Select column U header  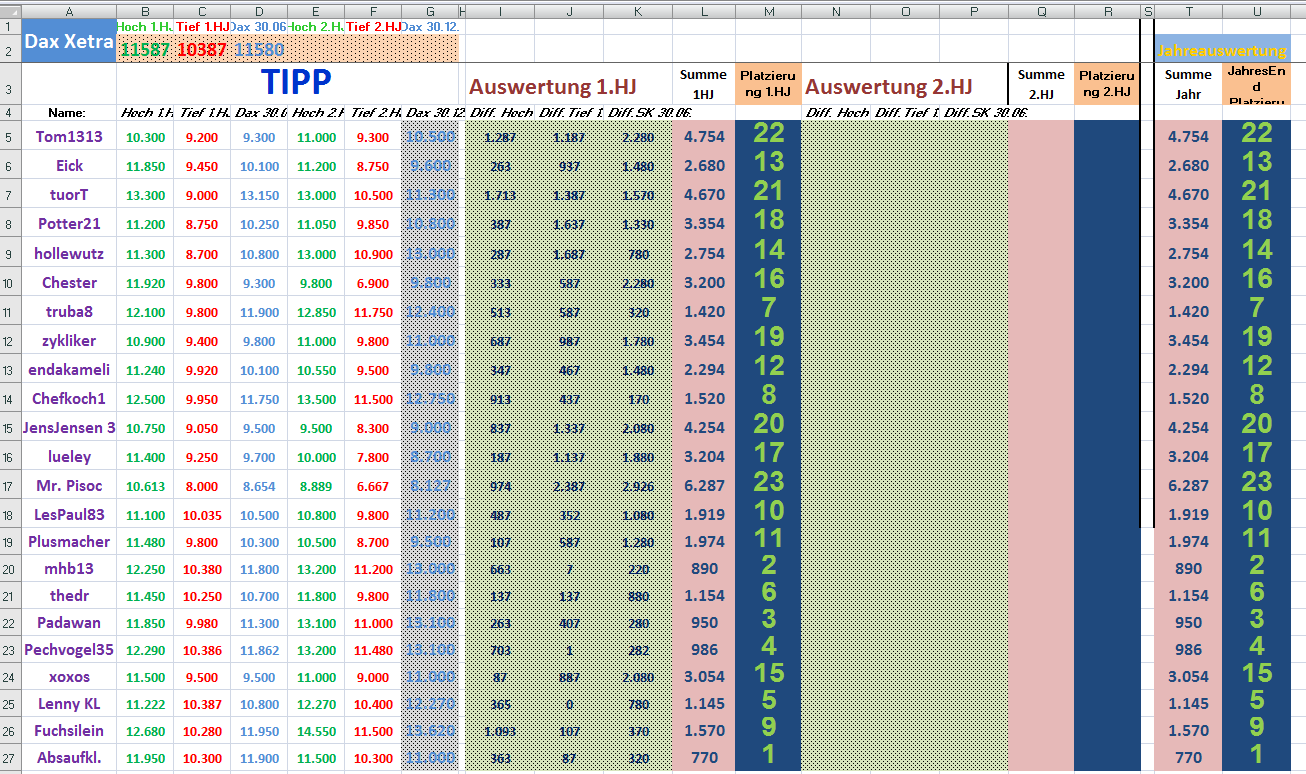(1256, 10)
